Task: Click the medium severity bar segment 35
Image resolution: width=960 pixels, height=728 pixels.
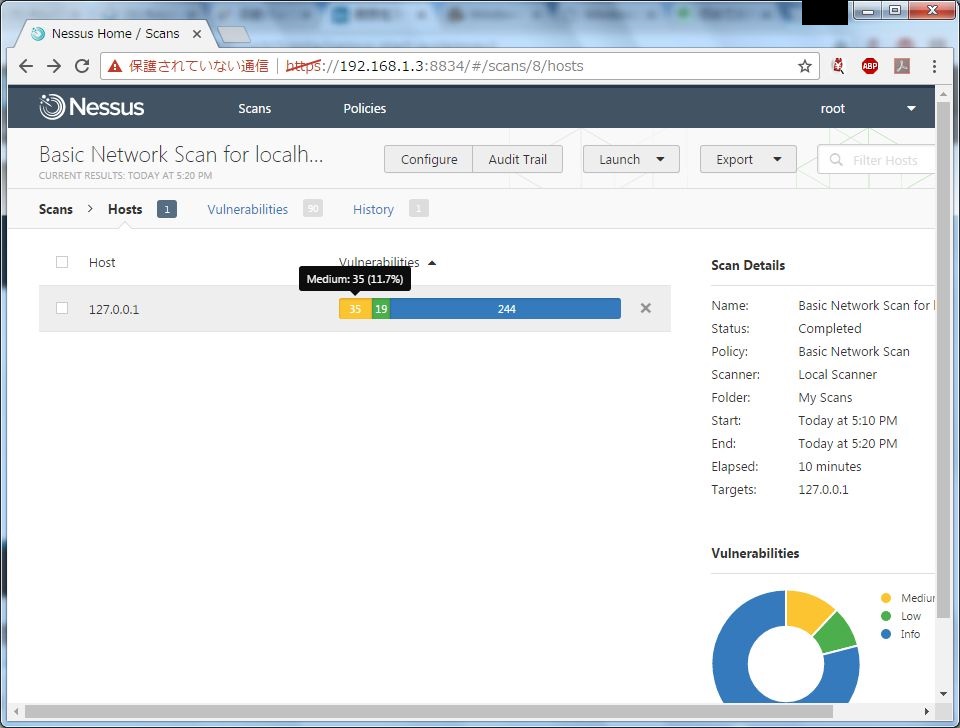Action: 355,309
